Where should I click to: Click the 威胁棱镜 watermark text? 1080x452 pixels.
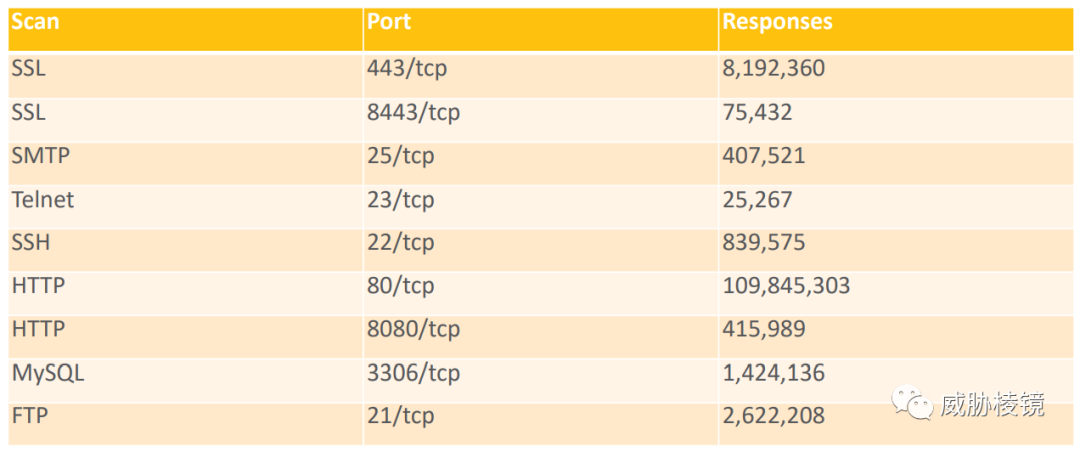point(992,404)
